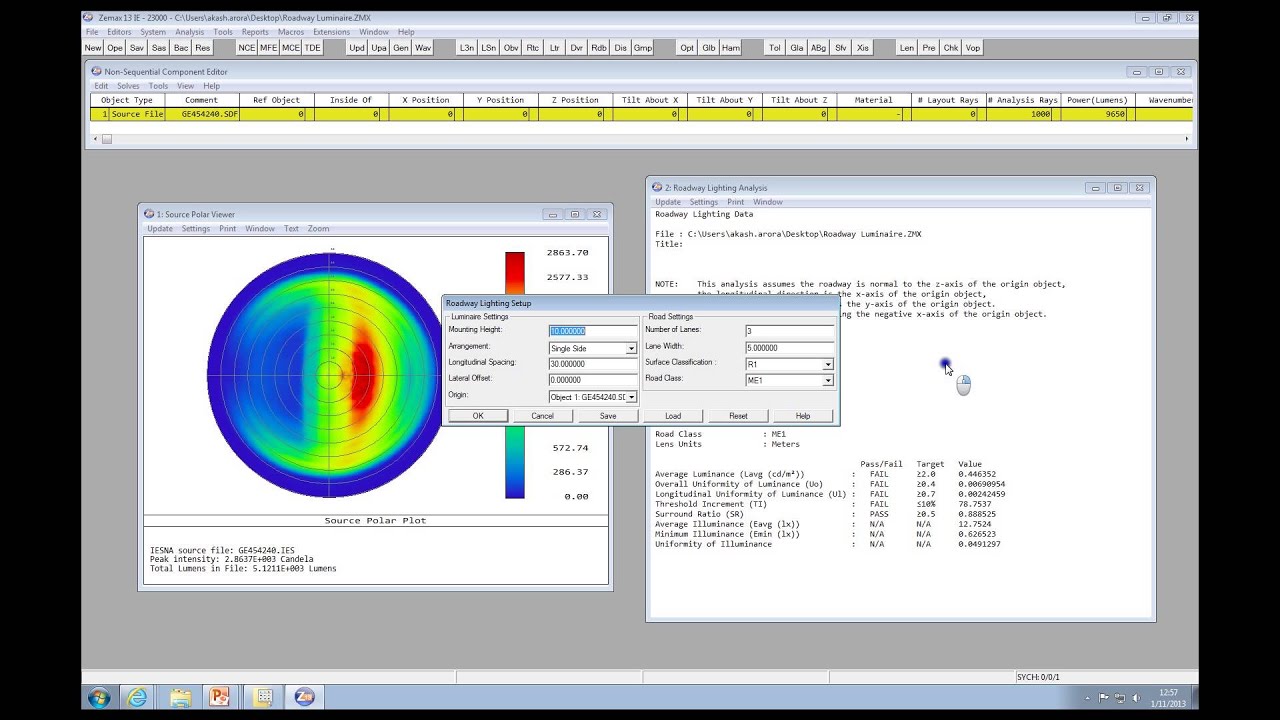
Task: Open the NCE editor toolbar button
Action: pos(247,48)
